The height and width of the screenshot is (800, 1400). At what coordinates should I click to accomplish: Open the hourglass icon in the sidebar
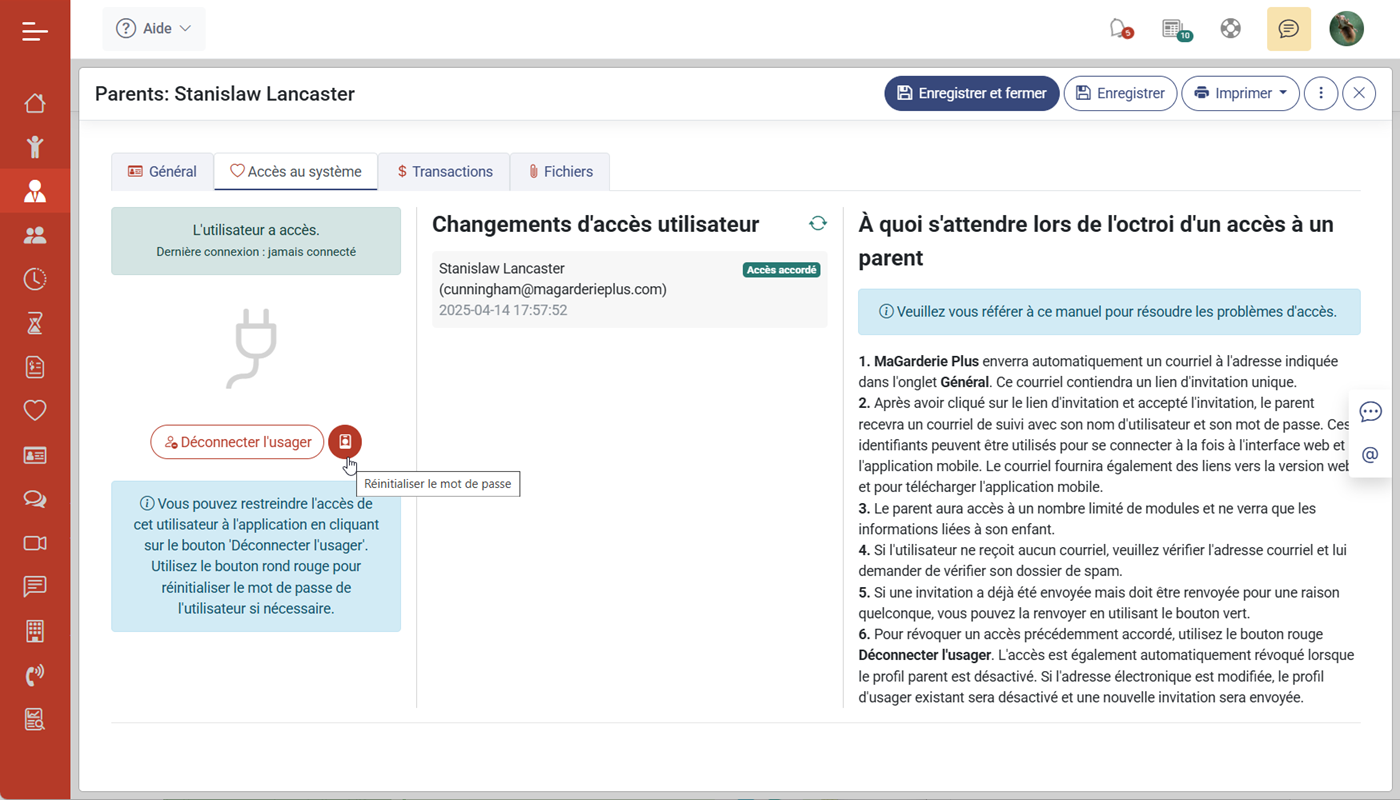pyautogui.click(x=35, y=323)
